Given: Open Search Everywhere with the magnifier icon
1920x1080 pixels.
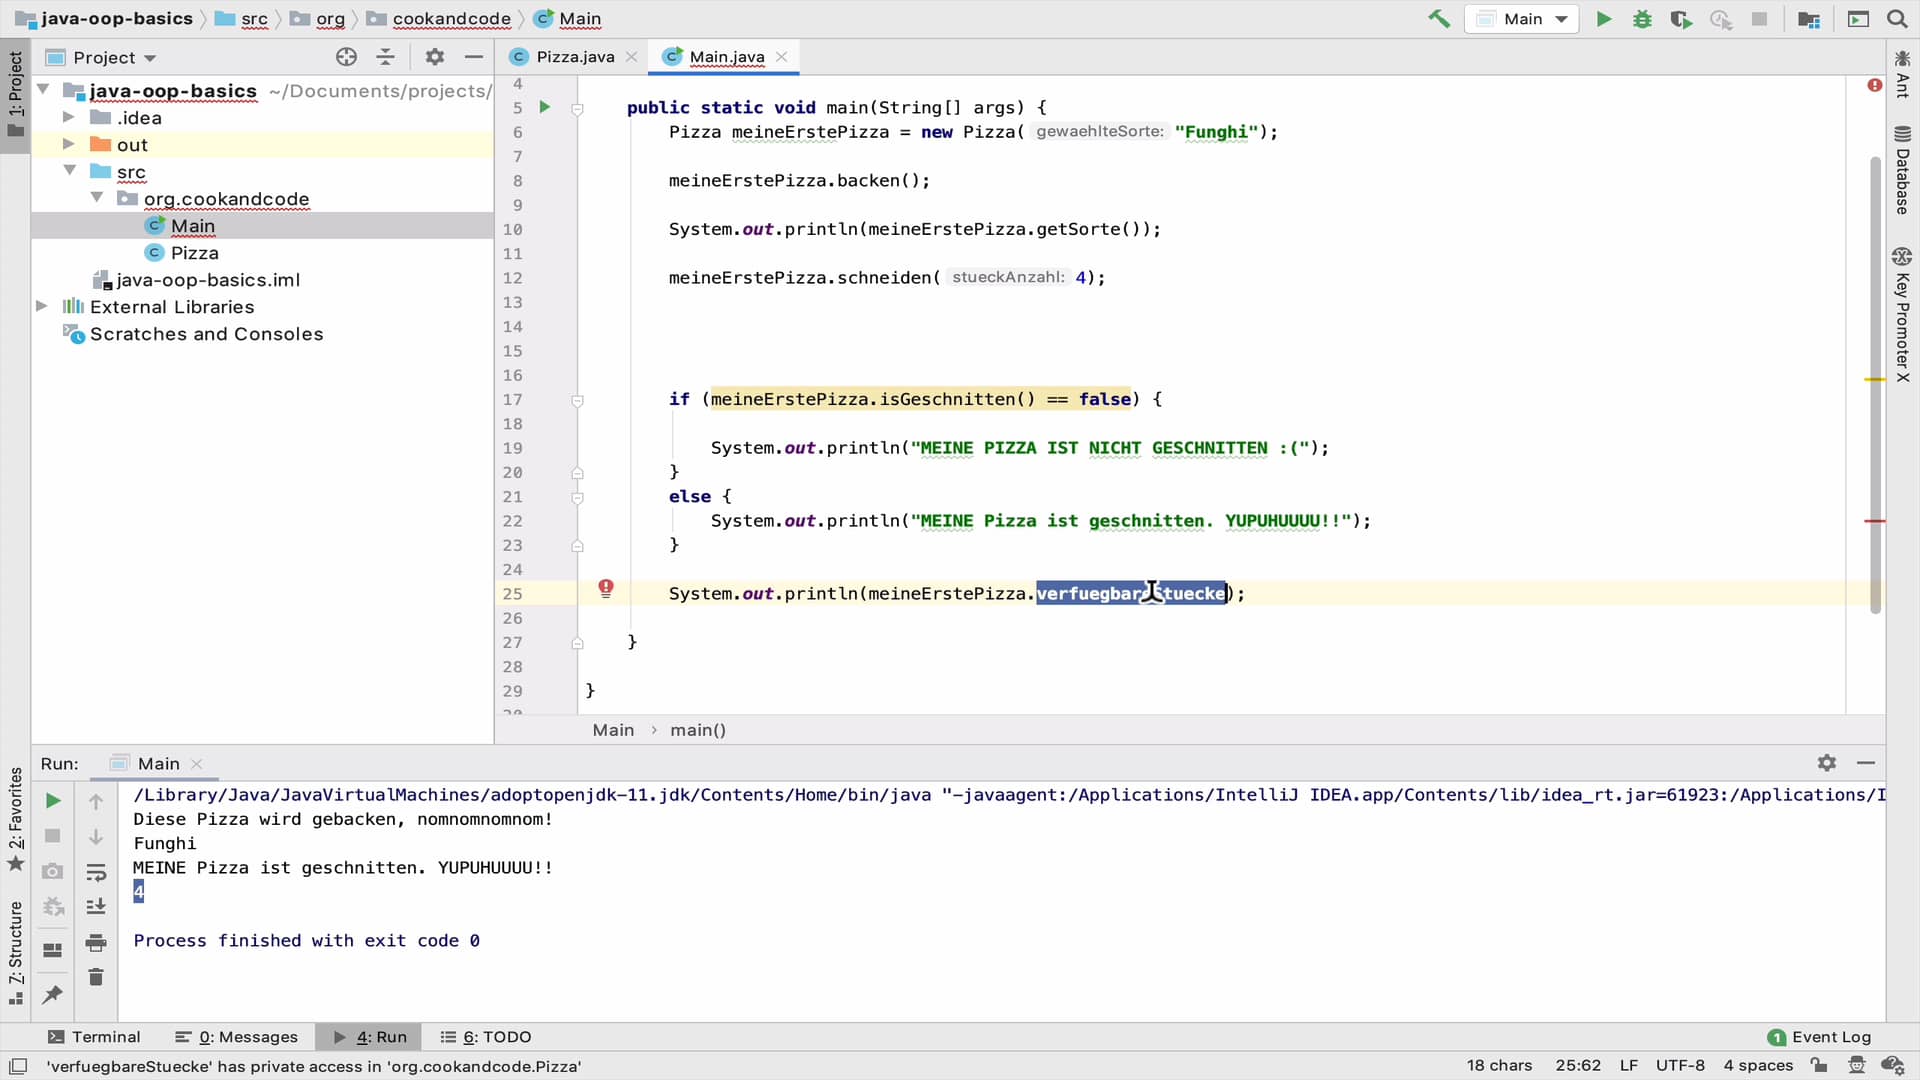Looking at the screenshot, I should 1897,19.
